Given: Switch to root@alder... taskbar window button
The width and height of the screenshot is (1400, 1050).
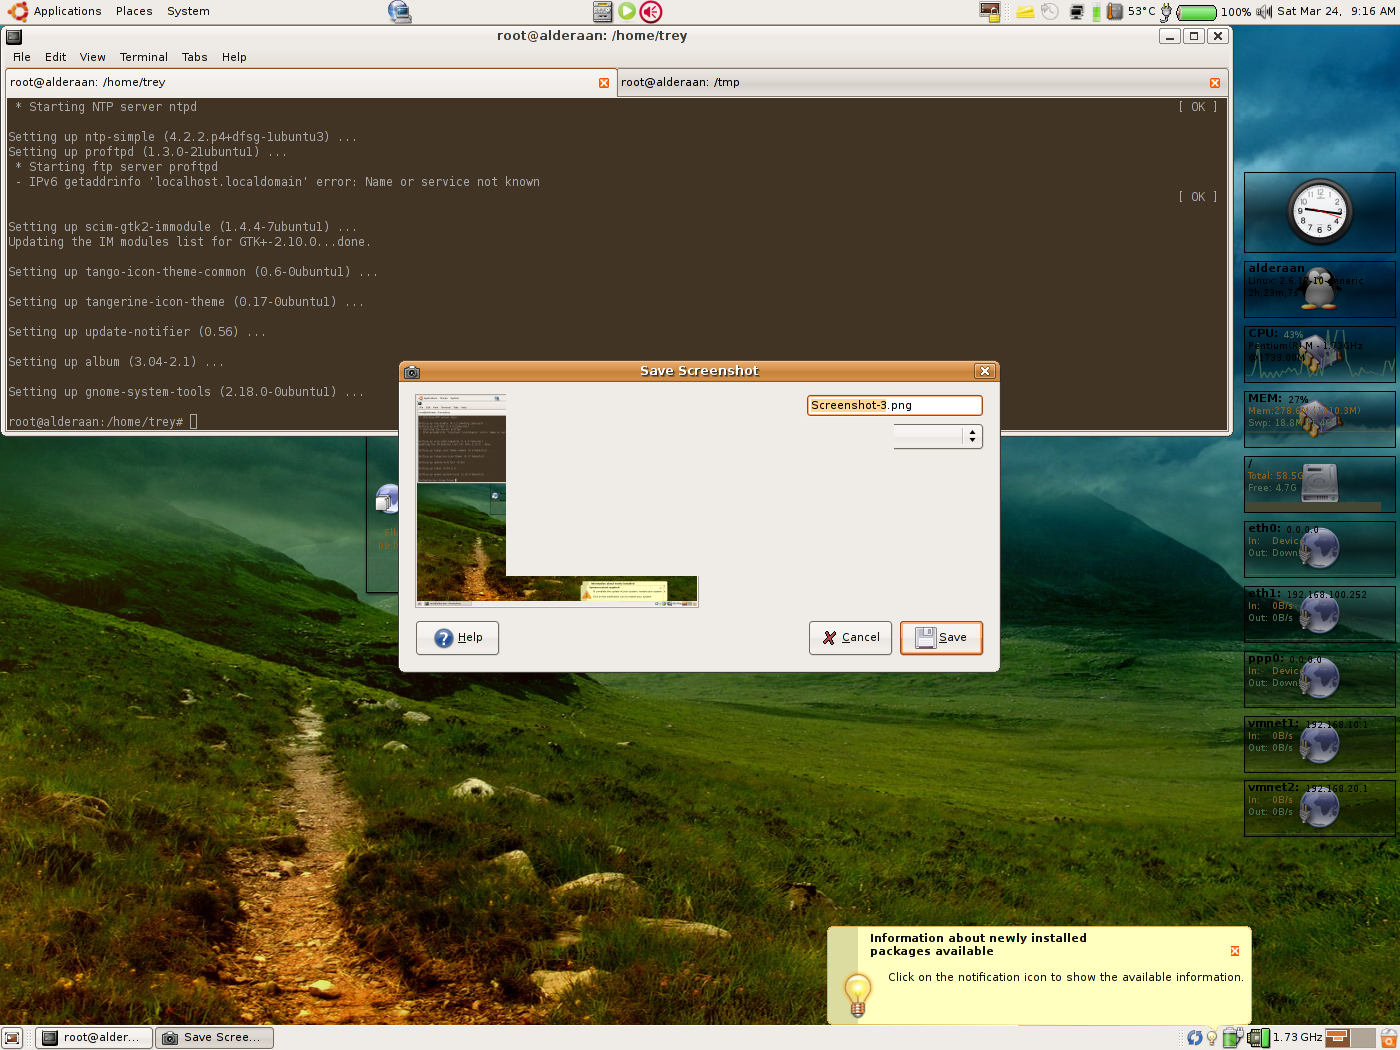Looking at the screenshot, I should point(94,1038).
